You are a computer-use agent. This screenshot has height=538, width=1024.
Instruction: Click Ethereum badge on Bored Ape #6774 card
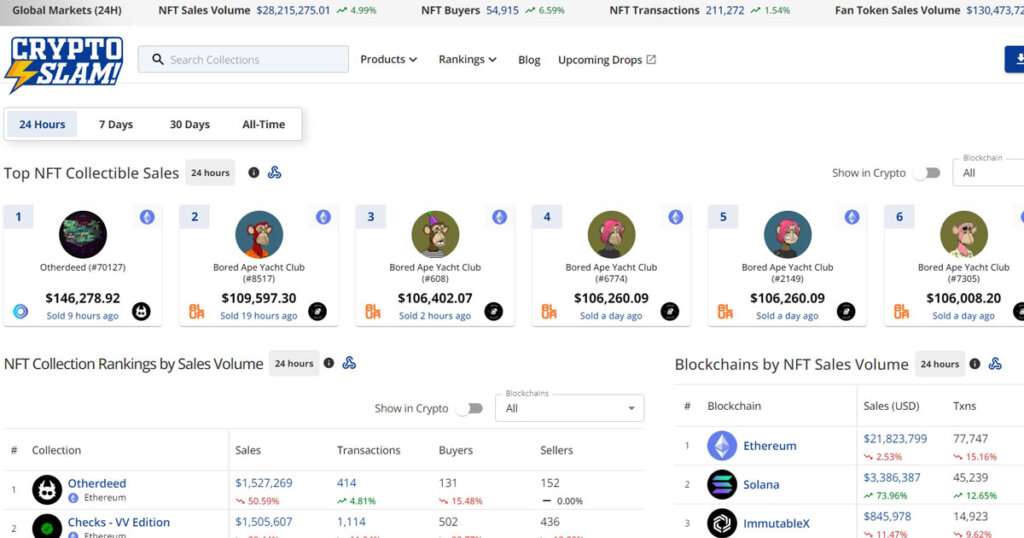click(676, 217)
